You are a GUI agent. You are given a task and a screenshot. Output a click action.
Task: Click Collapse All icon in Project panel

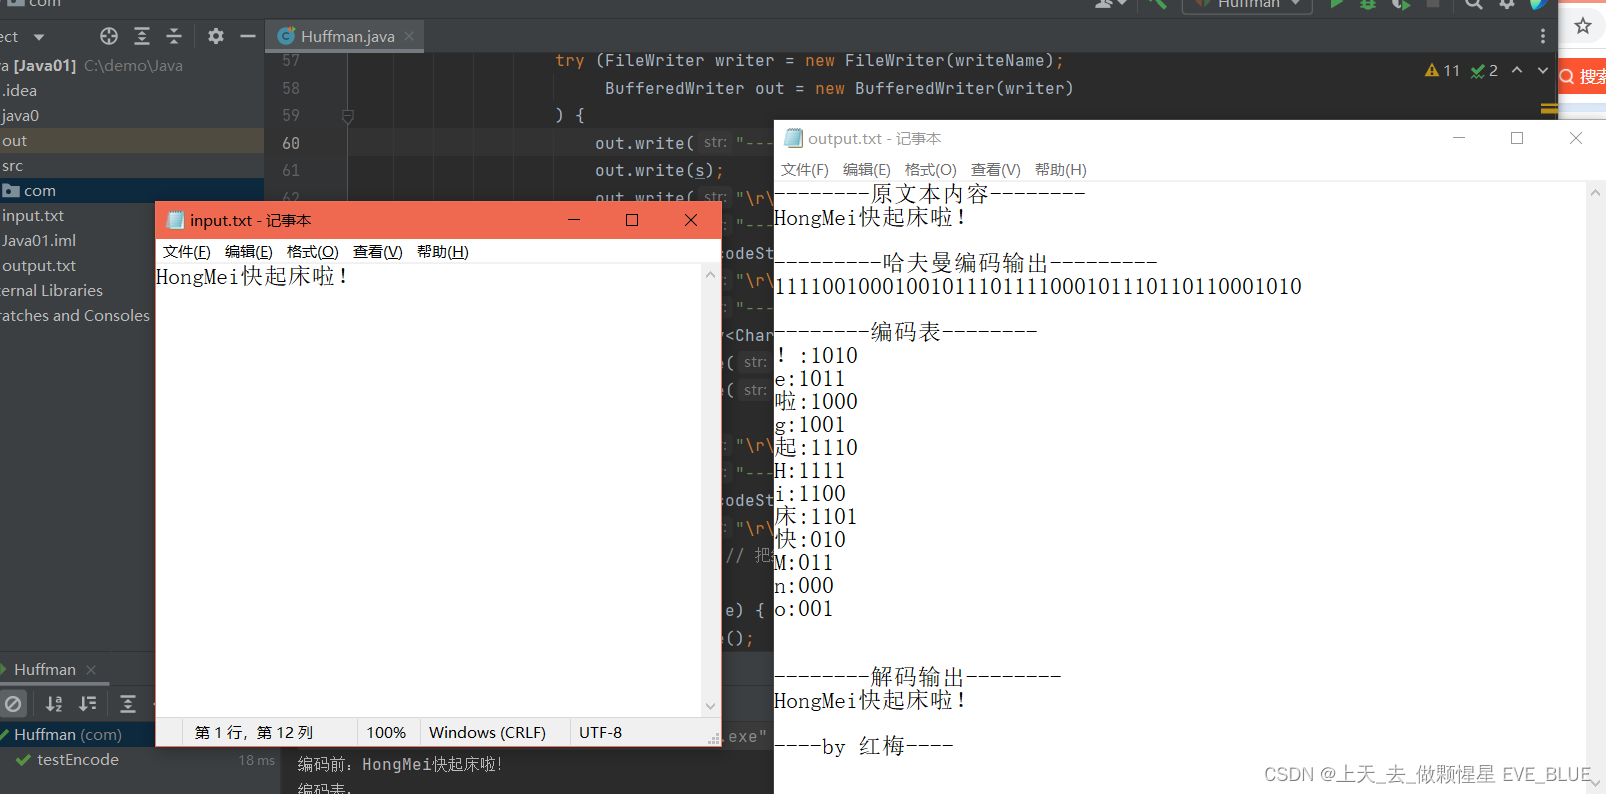[174, 37]
